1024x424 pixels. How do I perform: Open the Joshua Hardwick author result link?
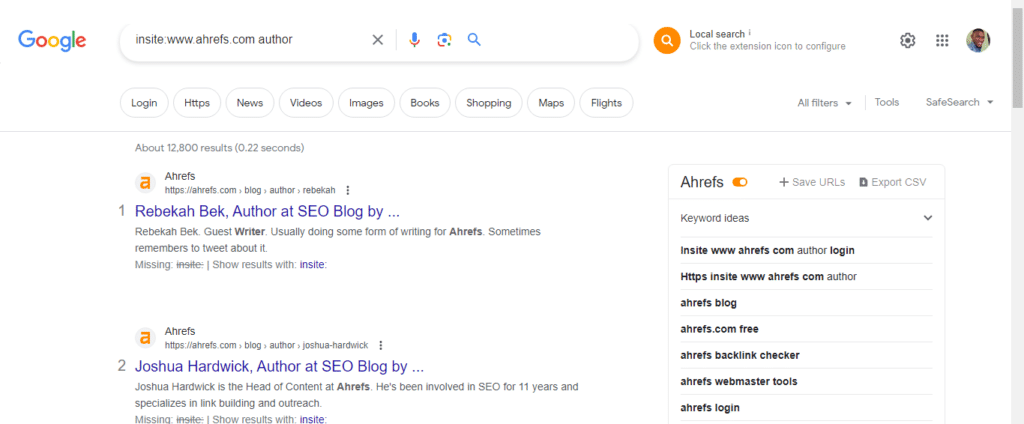click(x=280, y=366)
